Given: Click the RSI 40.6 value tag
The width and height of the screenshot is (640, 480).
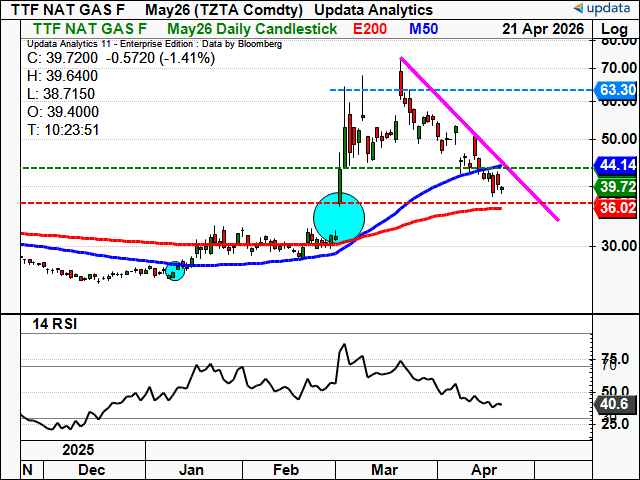Looking at the screenshot, I should click(615, 404).
